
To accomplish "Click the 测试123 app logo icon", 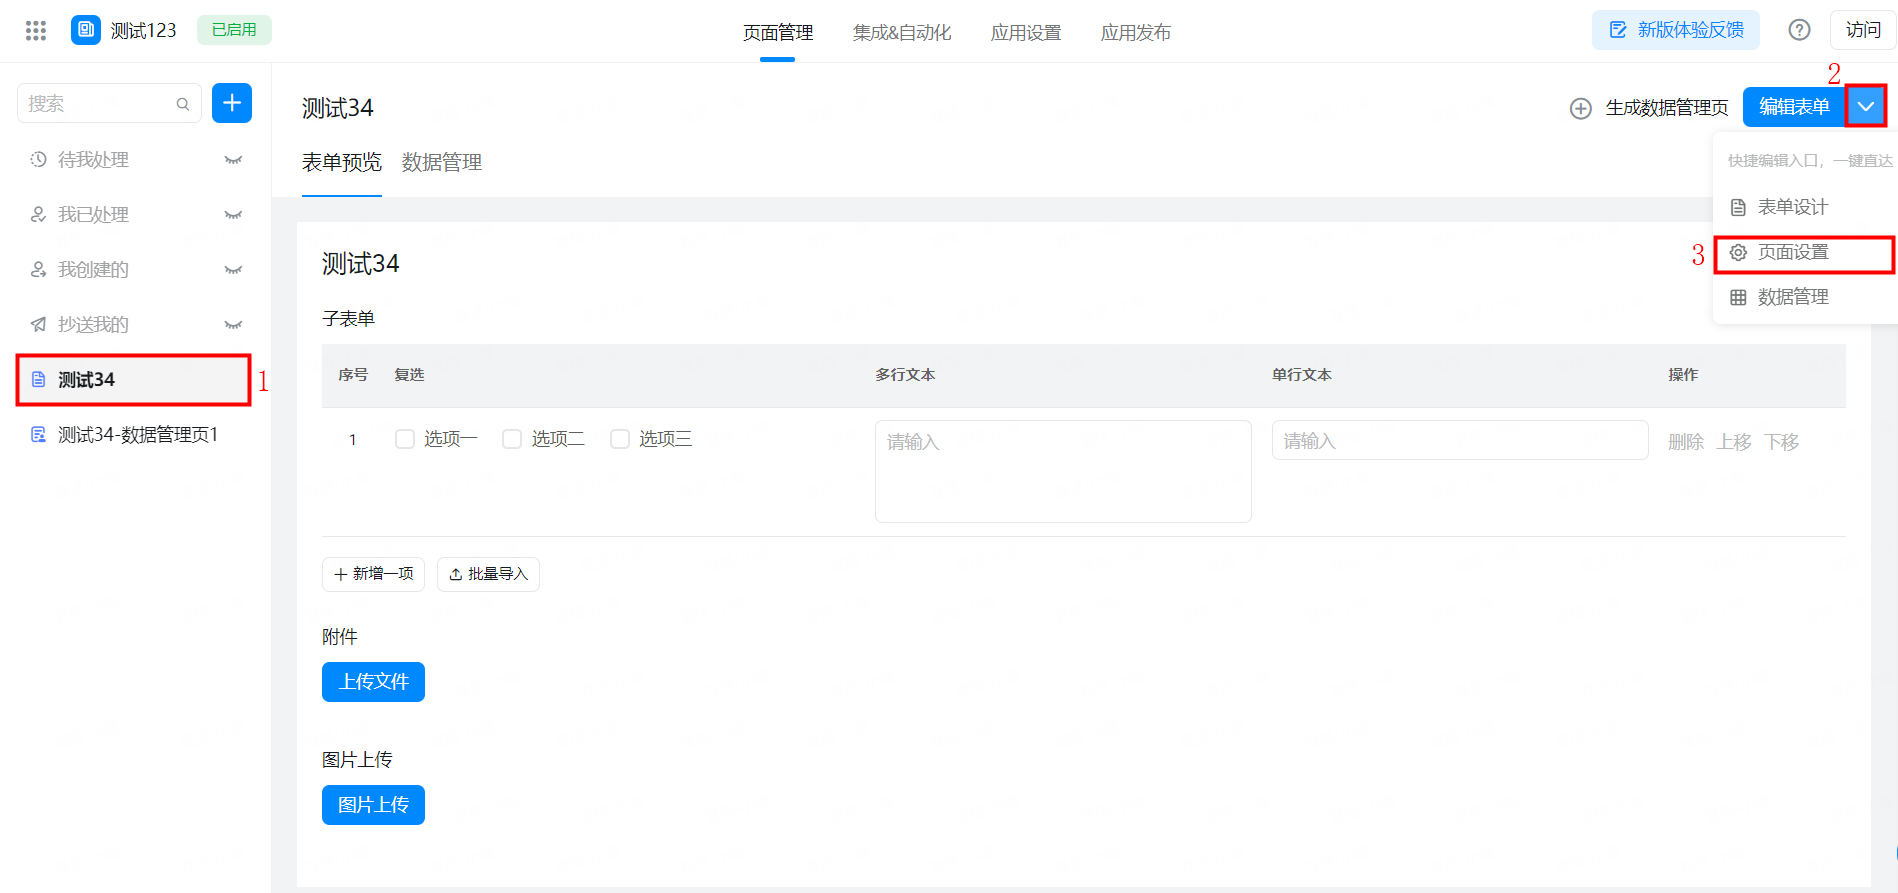I will 86,30.
